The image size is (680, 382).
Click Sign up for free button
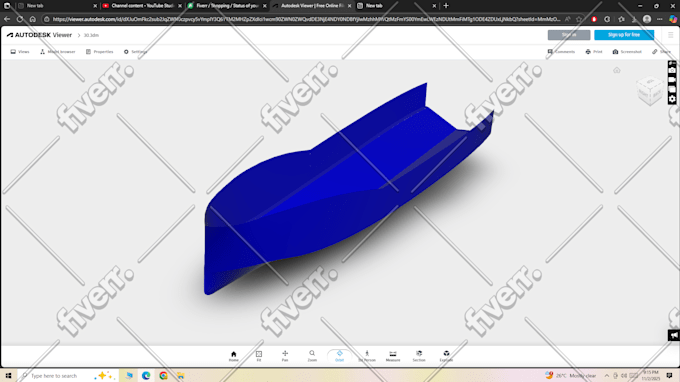(624, 35)
